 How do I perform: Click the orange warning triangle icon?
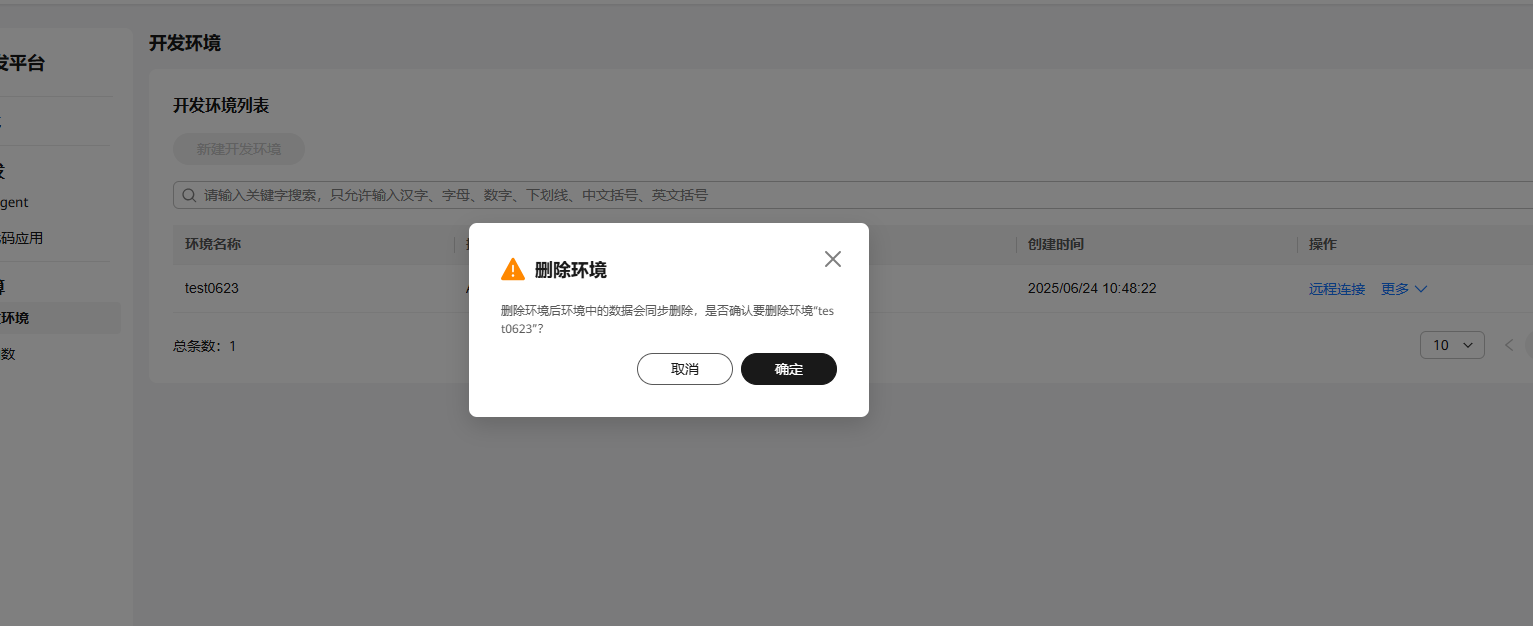pos(513,269)
